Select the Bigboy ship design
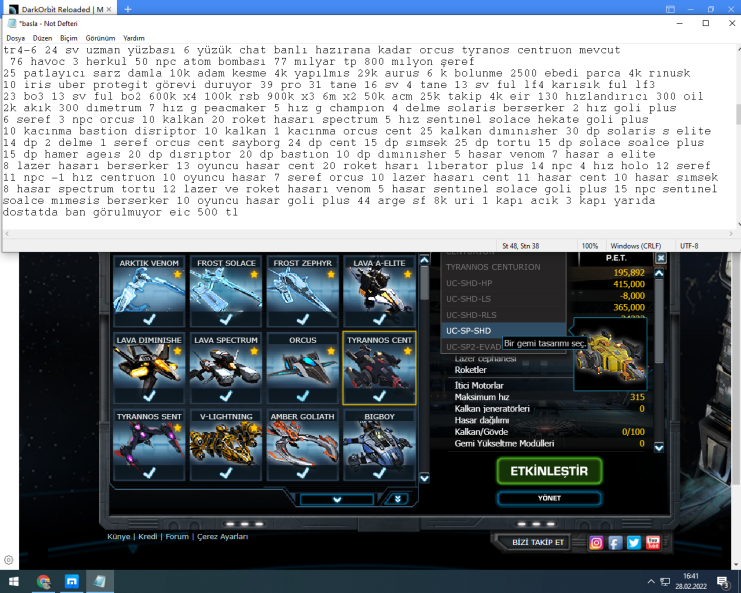Image resolution: width=741 pixels, height=593 pixels. (x=379, y=445)
